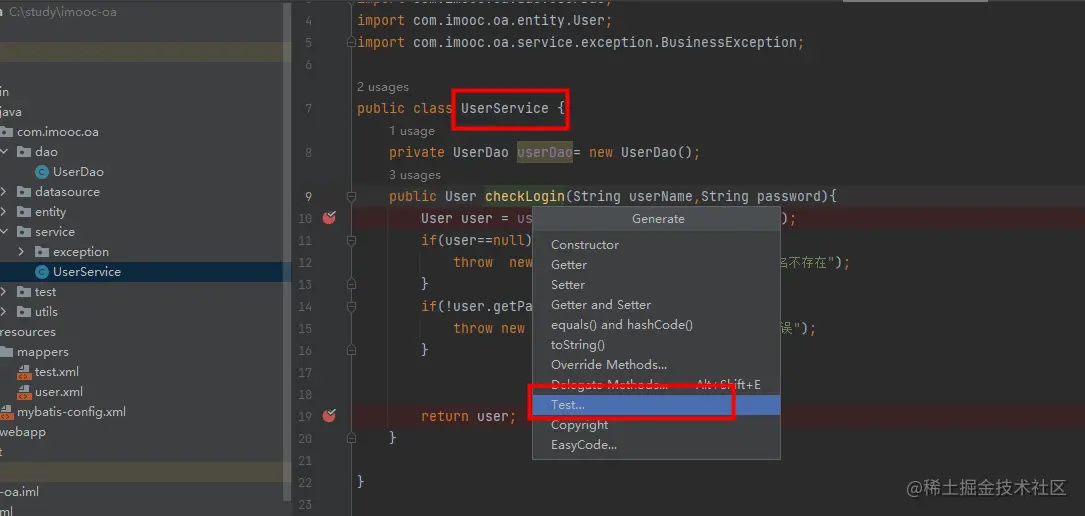
Task: Select toString() in Generate menu
Action: point(577,345)
